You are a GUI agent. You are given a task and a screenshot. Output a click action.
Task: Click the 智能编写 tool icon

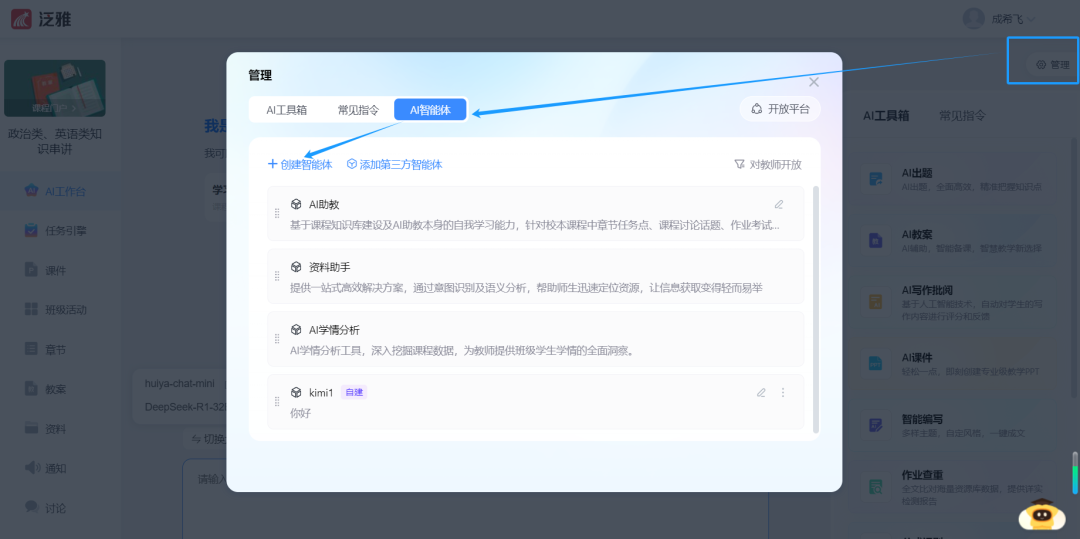click(x=875, y=425)
